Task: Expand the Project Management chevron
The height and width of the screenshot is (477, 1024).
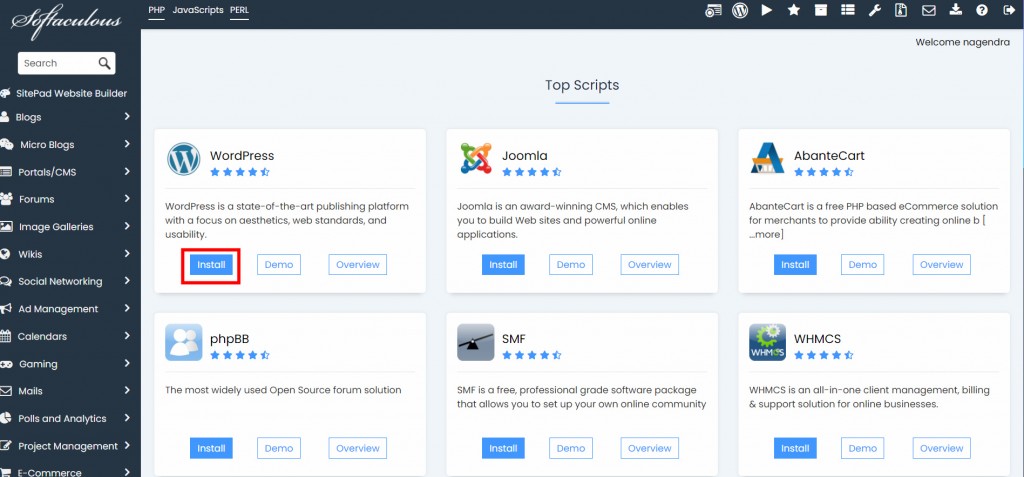Action: tap(127, 445)
